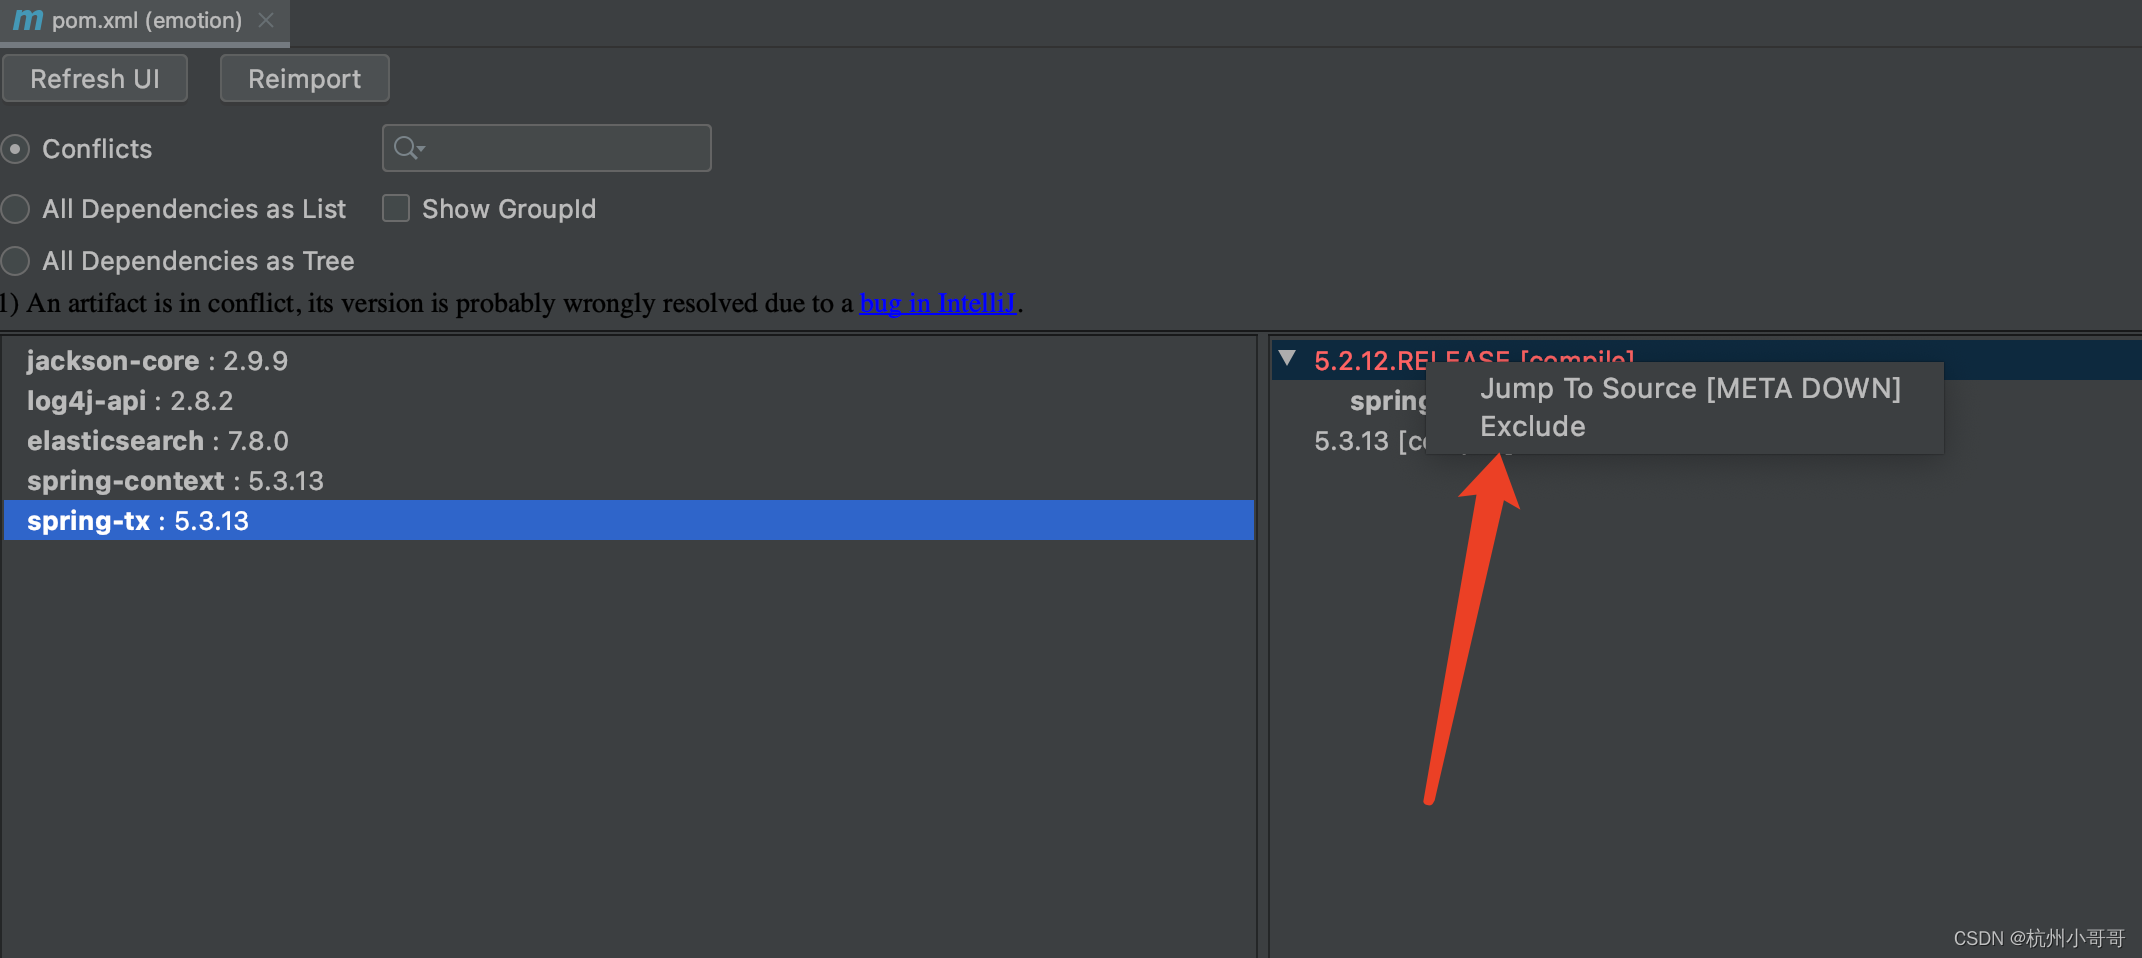Click the Maven Helper icon on the tab
Screen dimensions: 2142x958
pos(26,19)
